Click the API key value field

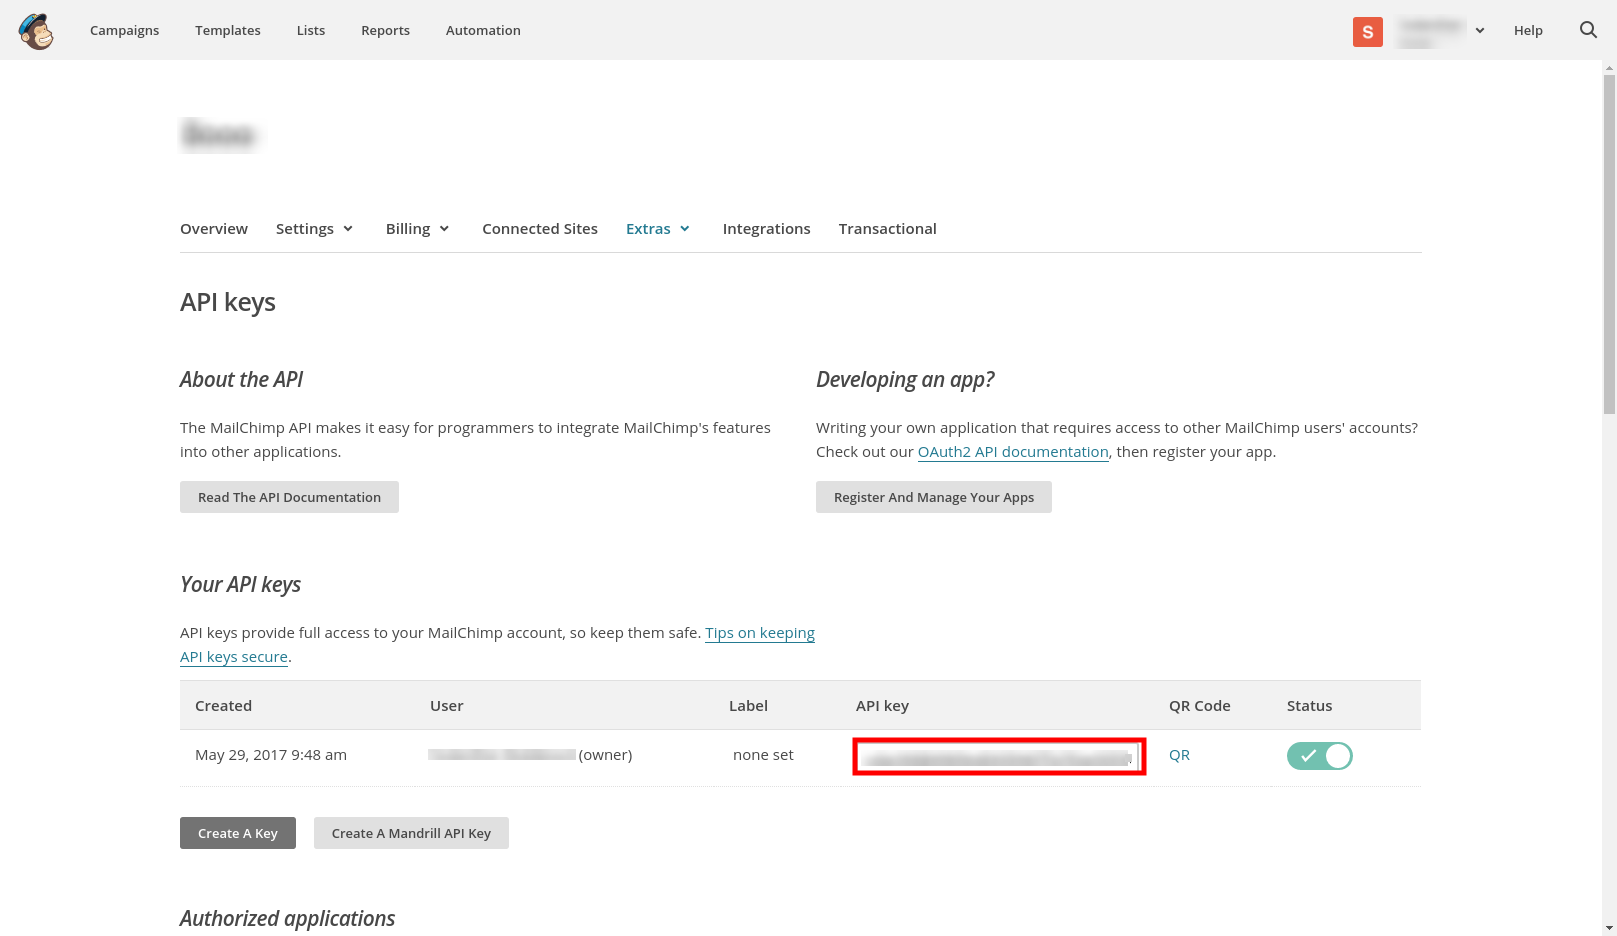tap(999, 757)
